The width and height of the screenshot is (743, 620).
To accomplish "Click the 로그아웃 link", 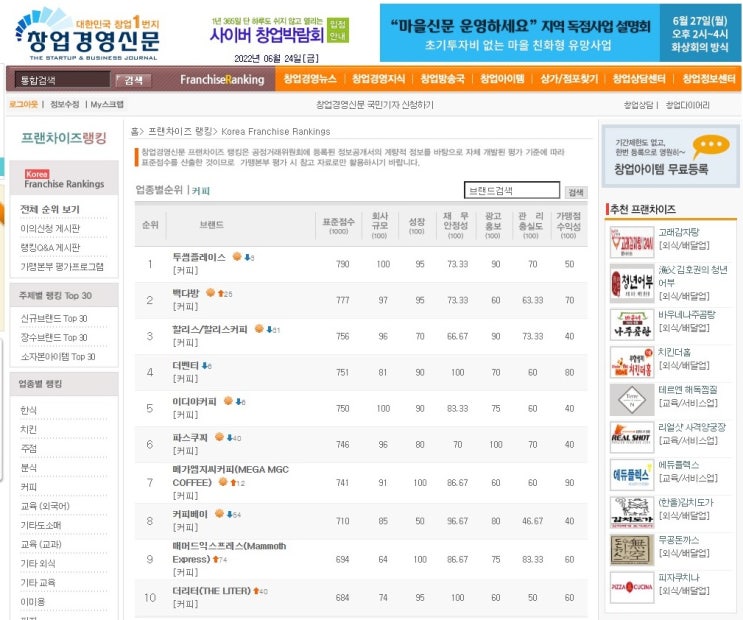I will (x=23, y=104).
